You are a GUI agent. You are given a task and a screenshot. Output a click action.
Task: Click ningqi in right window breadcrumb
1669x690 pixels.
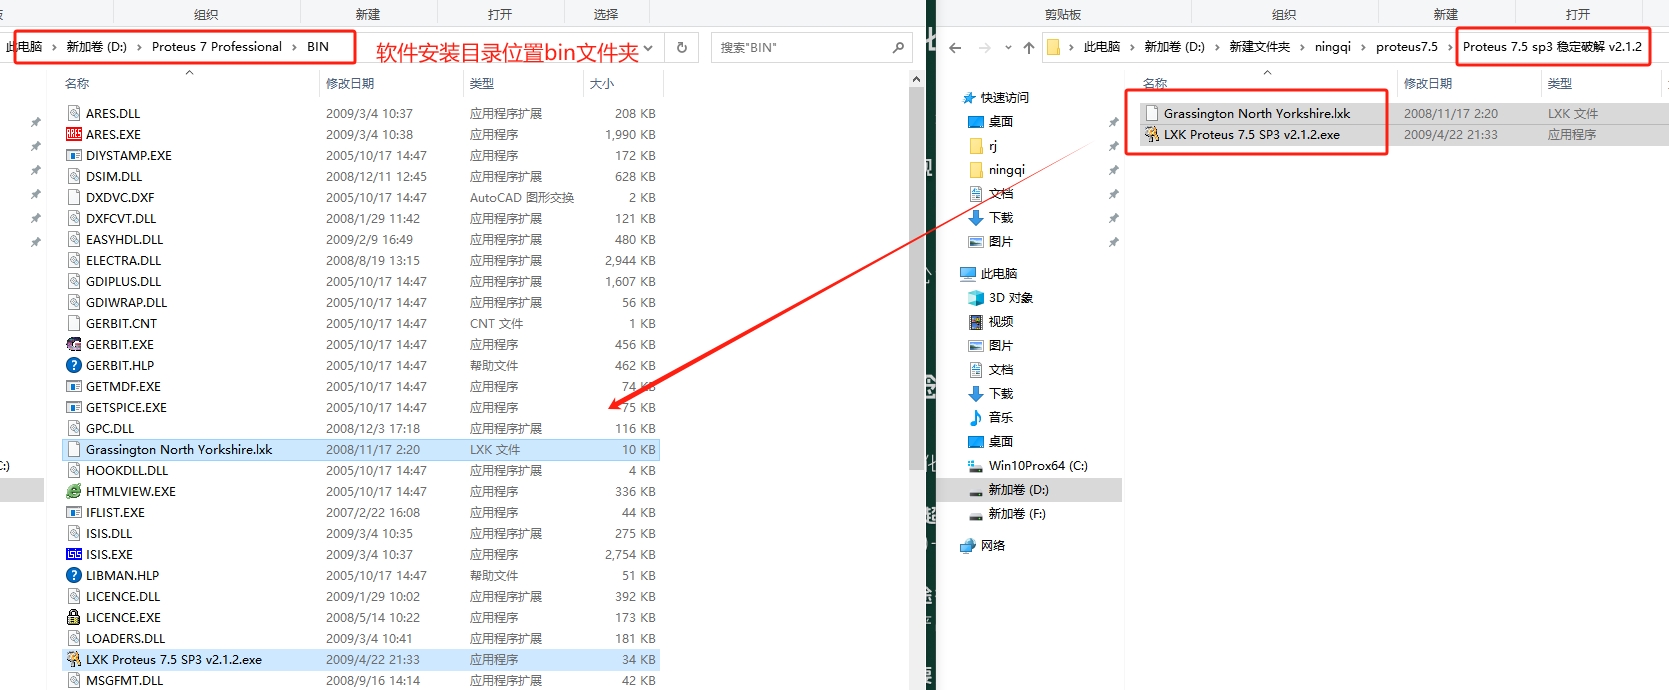(1333, 47)
